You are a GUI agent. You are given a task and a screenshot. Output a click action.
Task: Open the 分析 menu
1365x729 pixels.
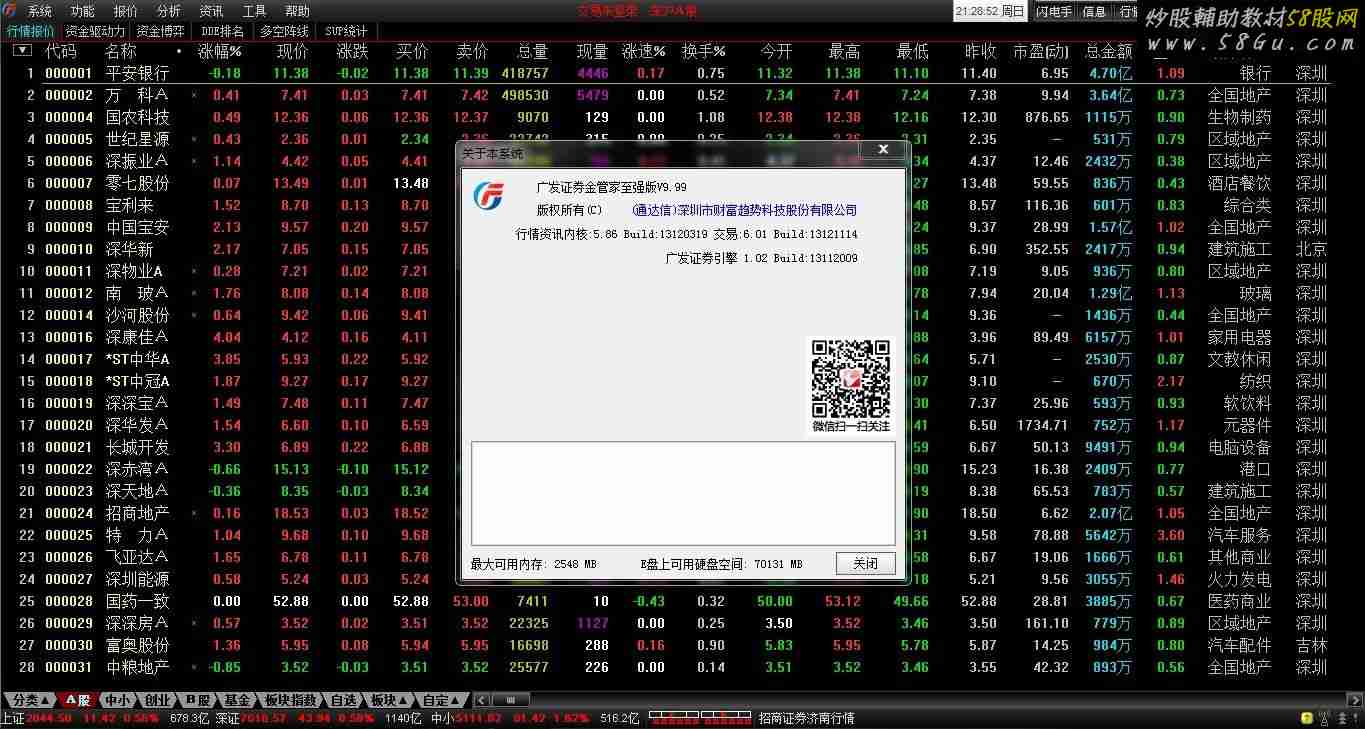(x=169, y=11)
